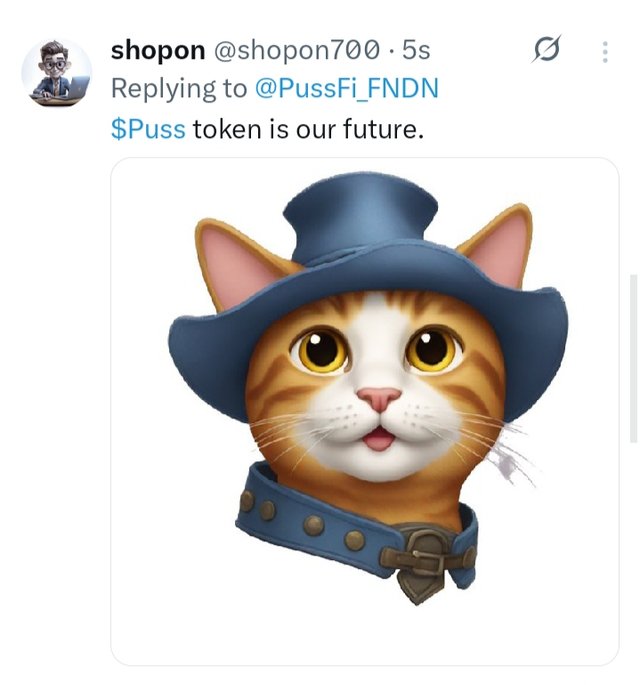Open the post text 'token is our future.'
Screen dimensions: 640x685
coord(308,129)
